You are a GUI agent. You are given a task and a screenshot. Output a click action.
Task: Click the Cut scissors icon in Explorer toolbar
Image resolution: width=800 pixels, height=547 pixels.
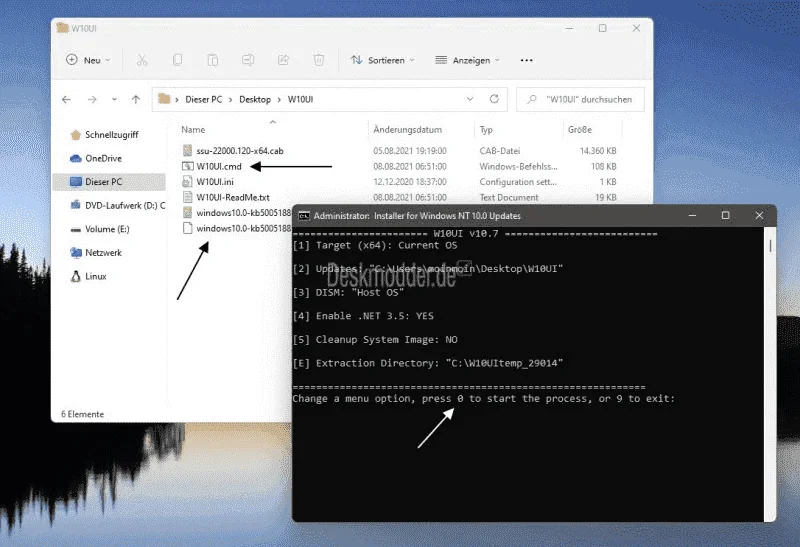(141, 60)
